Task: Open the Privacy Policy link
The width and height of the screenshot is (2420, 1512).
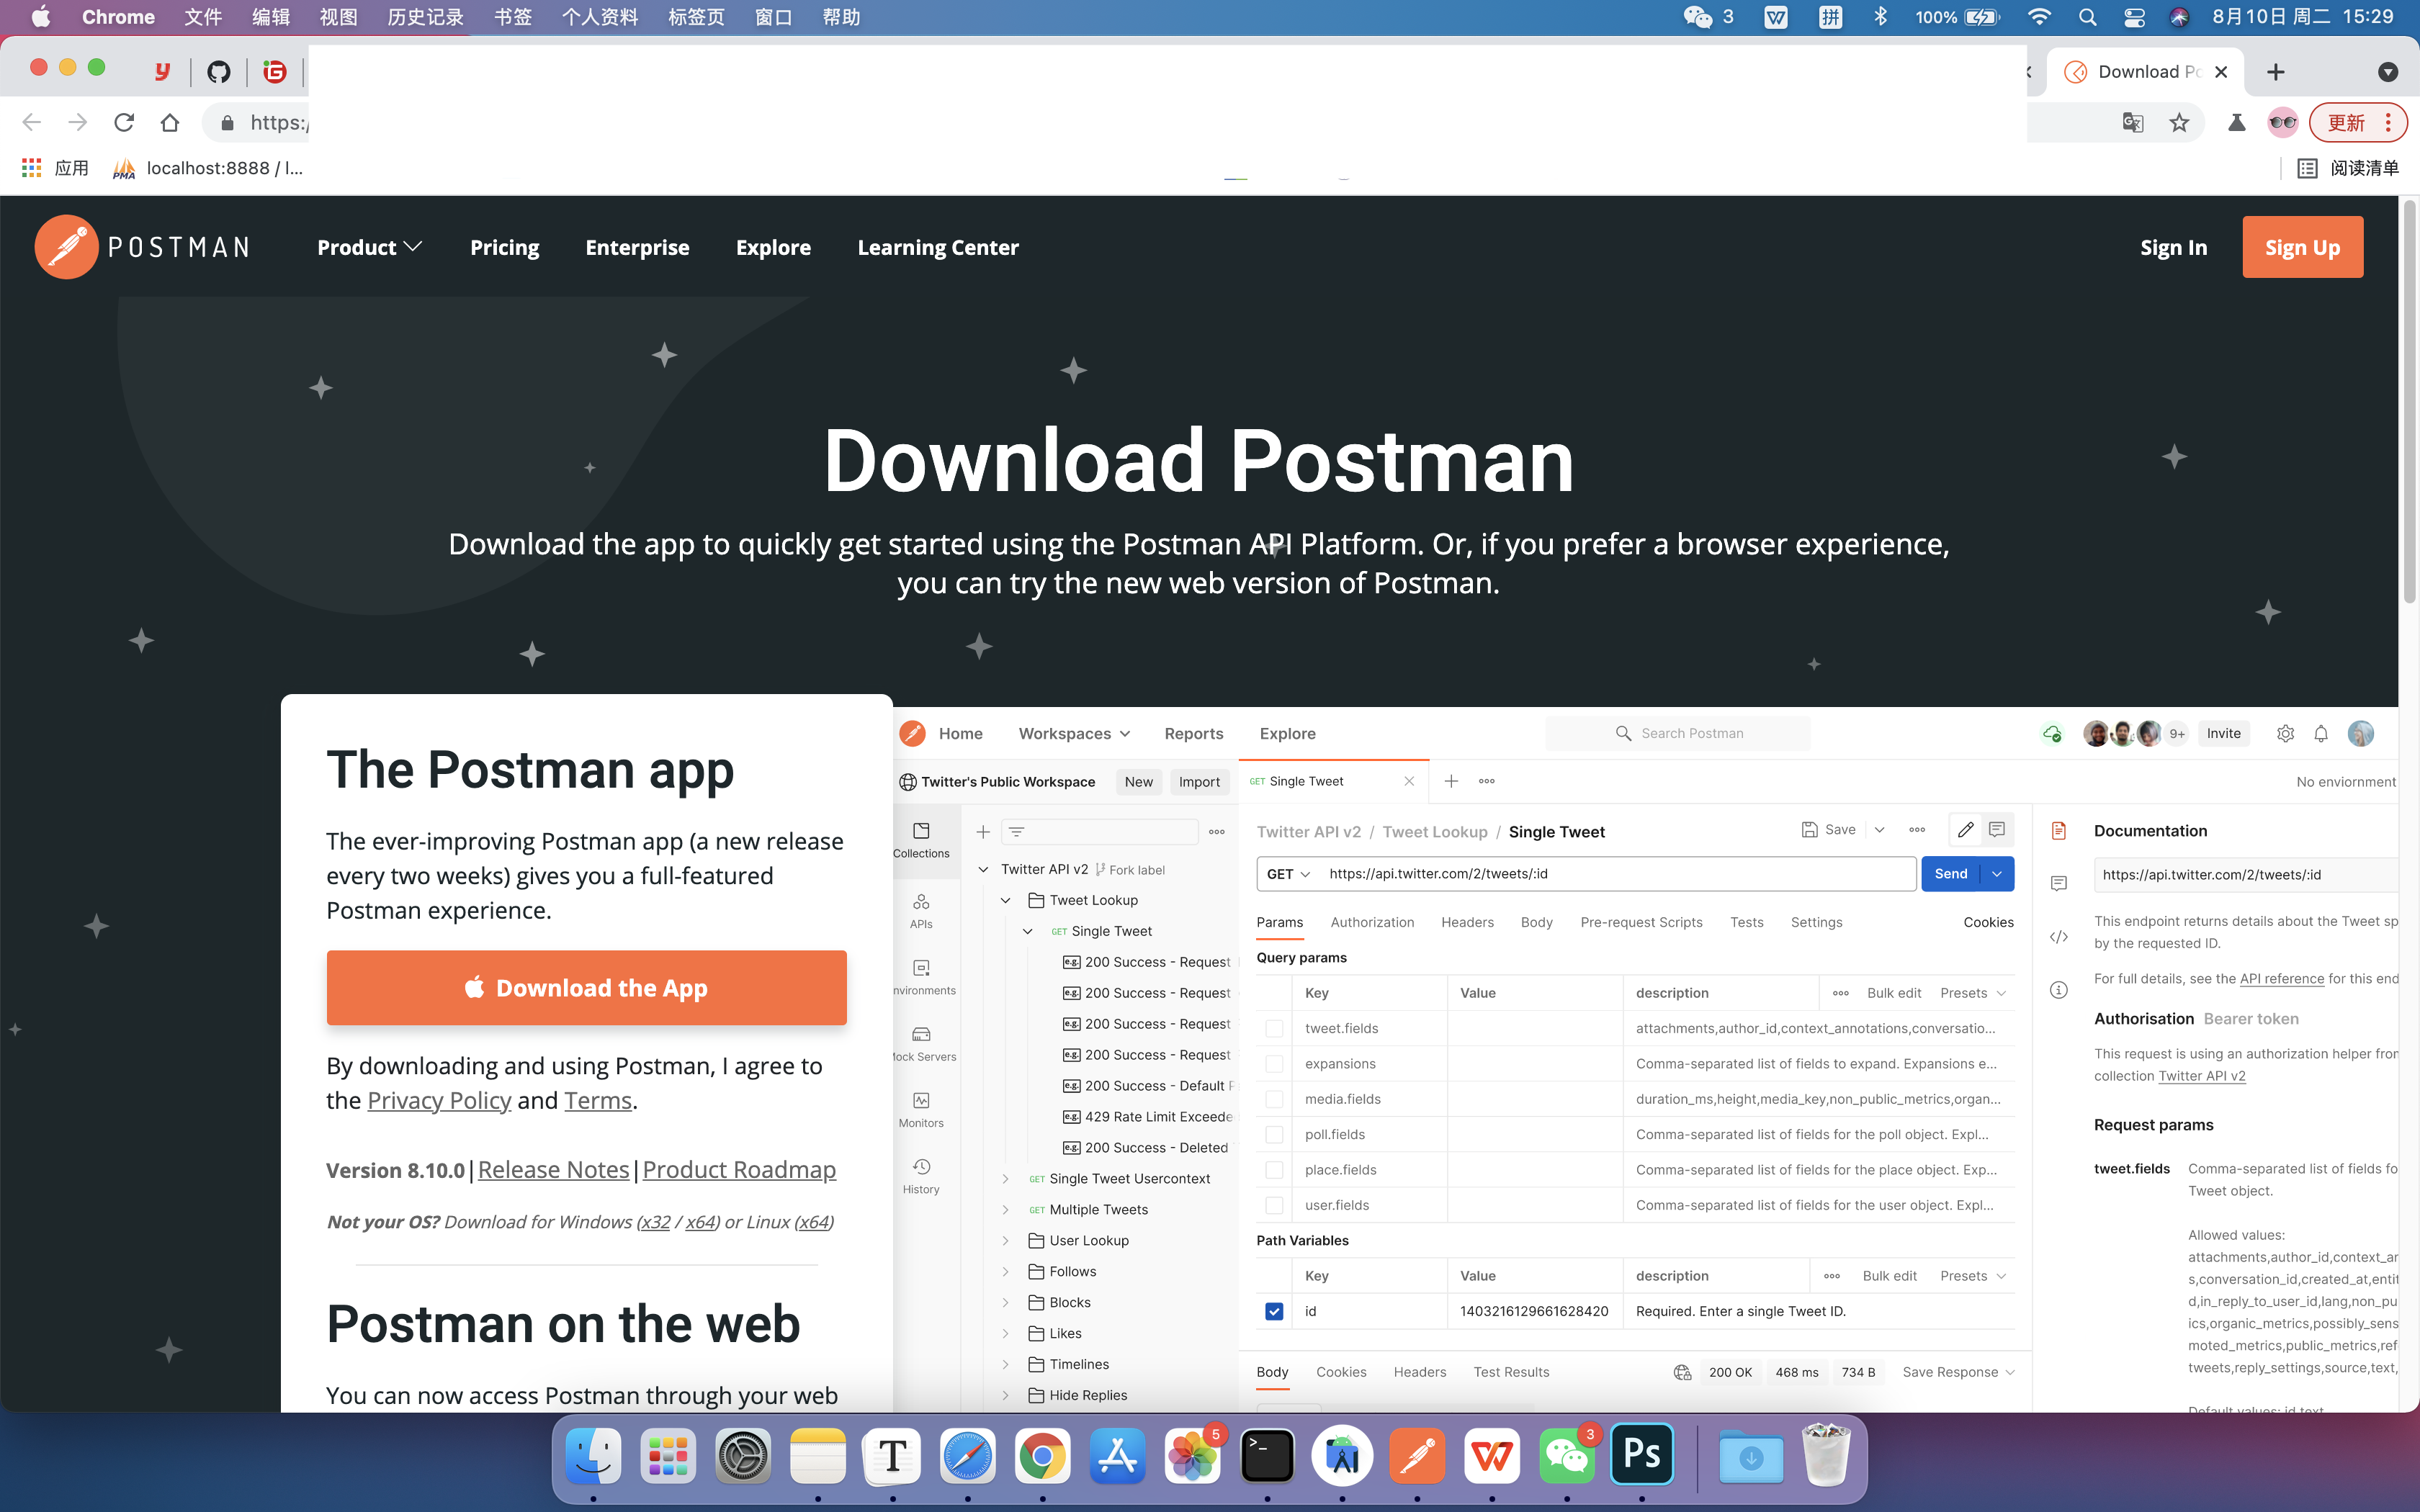Action: pyautogui.click(x=439, y=1100)
